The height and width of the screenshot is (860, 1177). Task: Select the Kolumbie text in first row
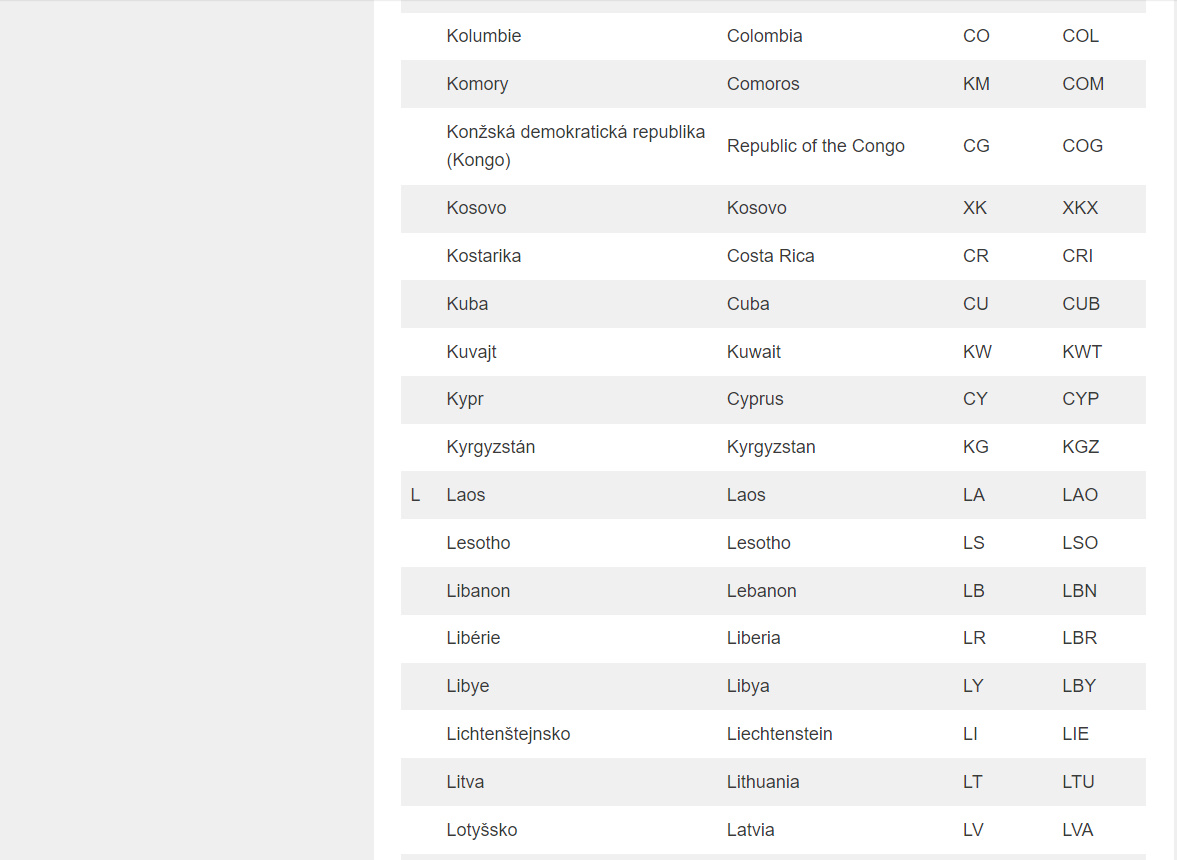(x=483, y=36)
